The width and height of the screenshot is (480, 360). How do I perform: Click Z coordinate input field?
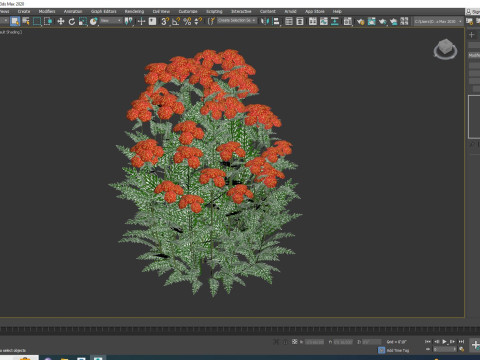click(x=371, y=342)
